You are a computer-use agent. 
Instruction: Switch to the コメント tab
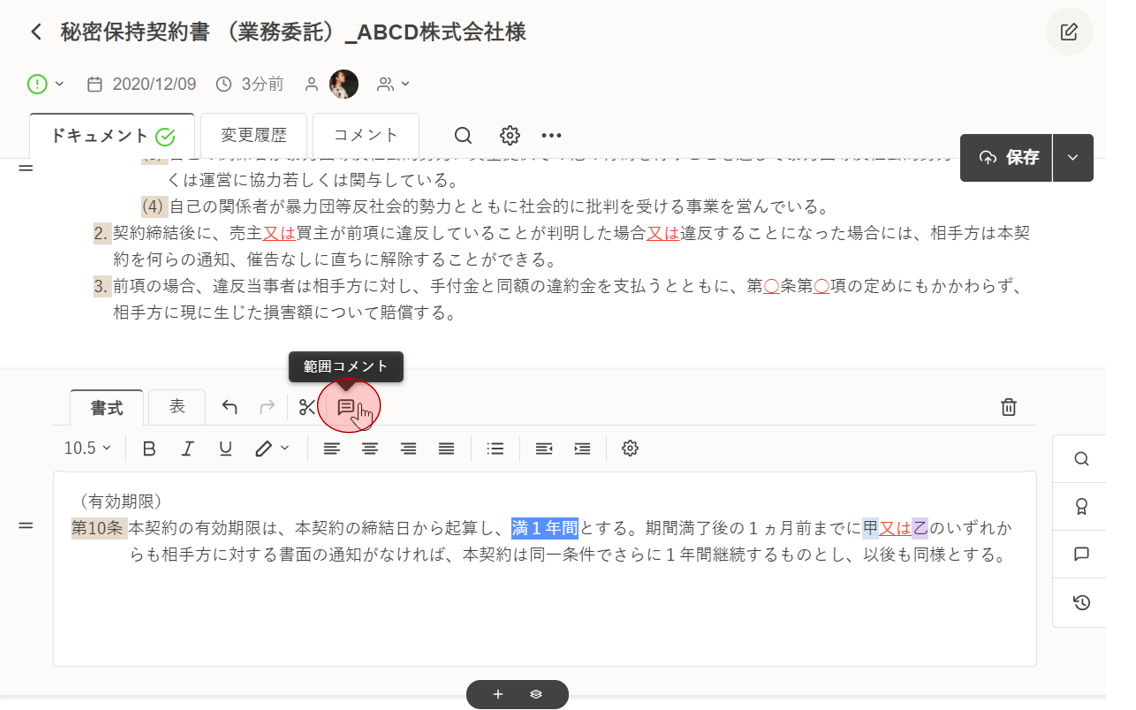point(365,135)
